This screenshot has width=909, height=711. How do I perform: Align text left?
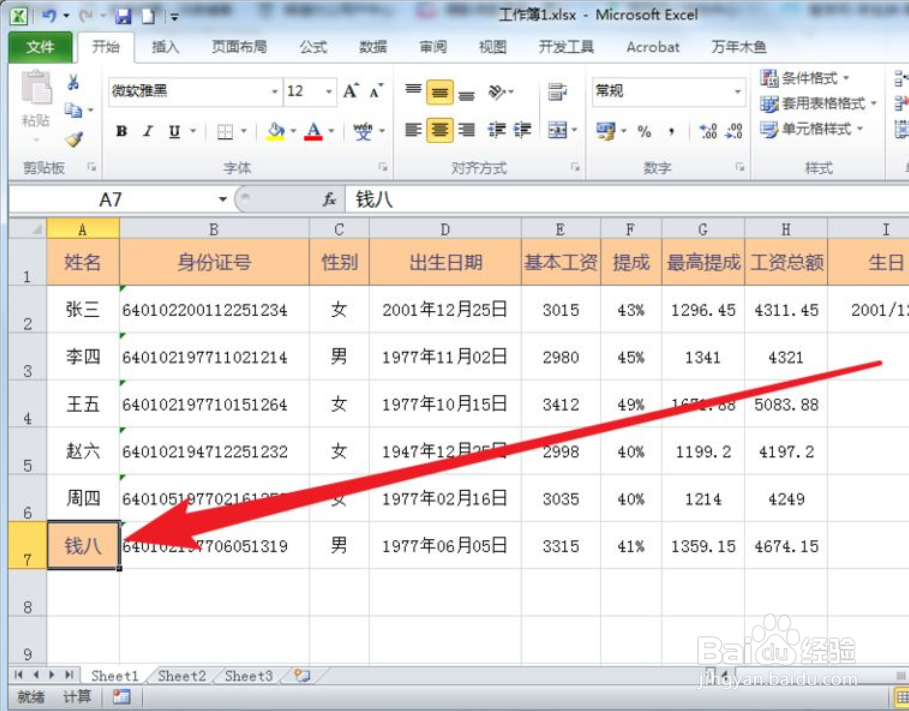point(413,130)
